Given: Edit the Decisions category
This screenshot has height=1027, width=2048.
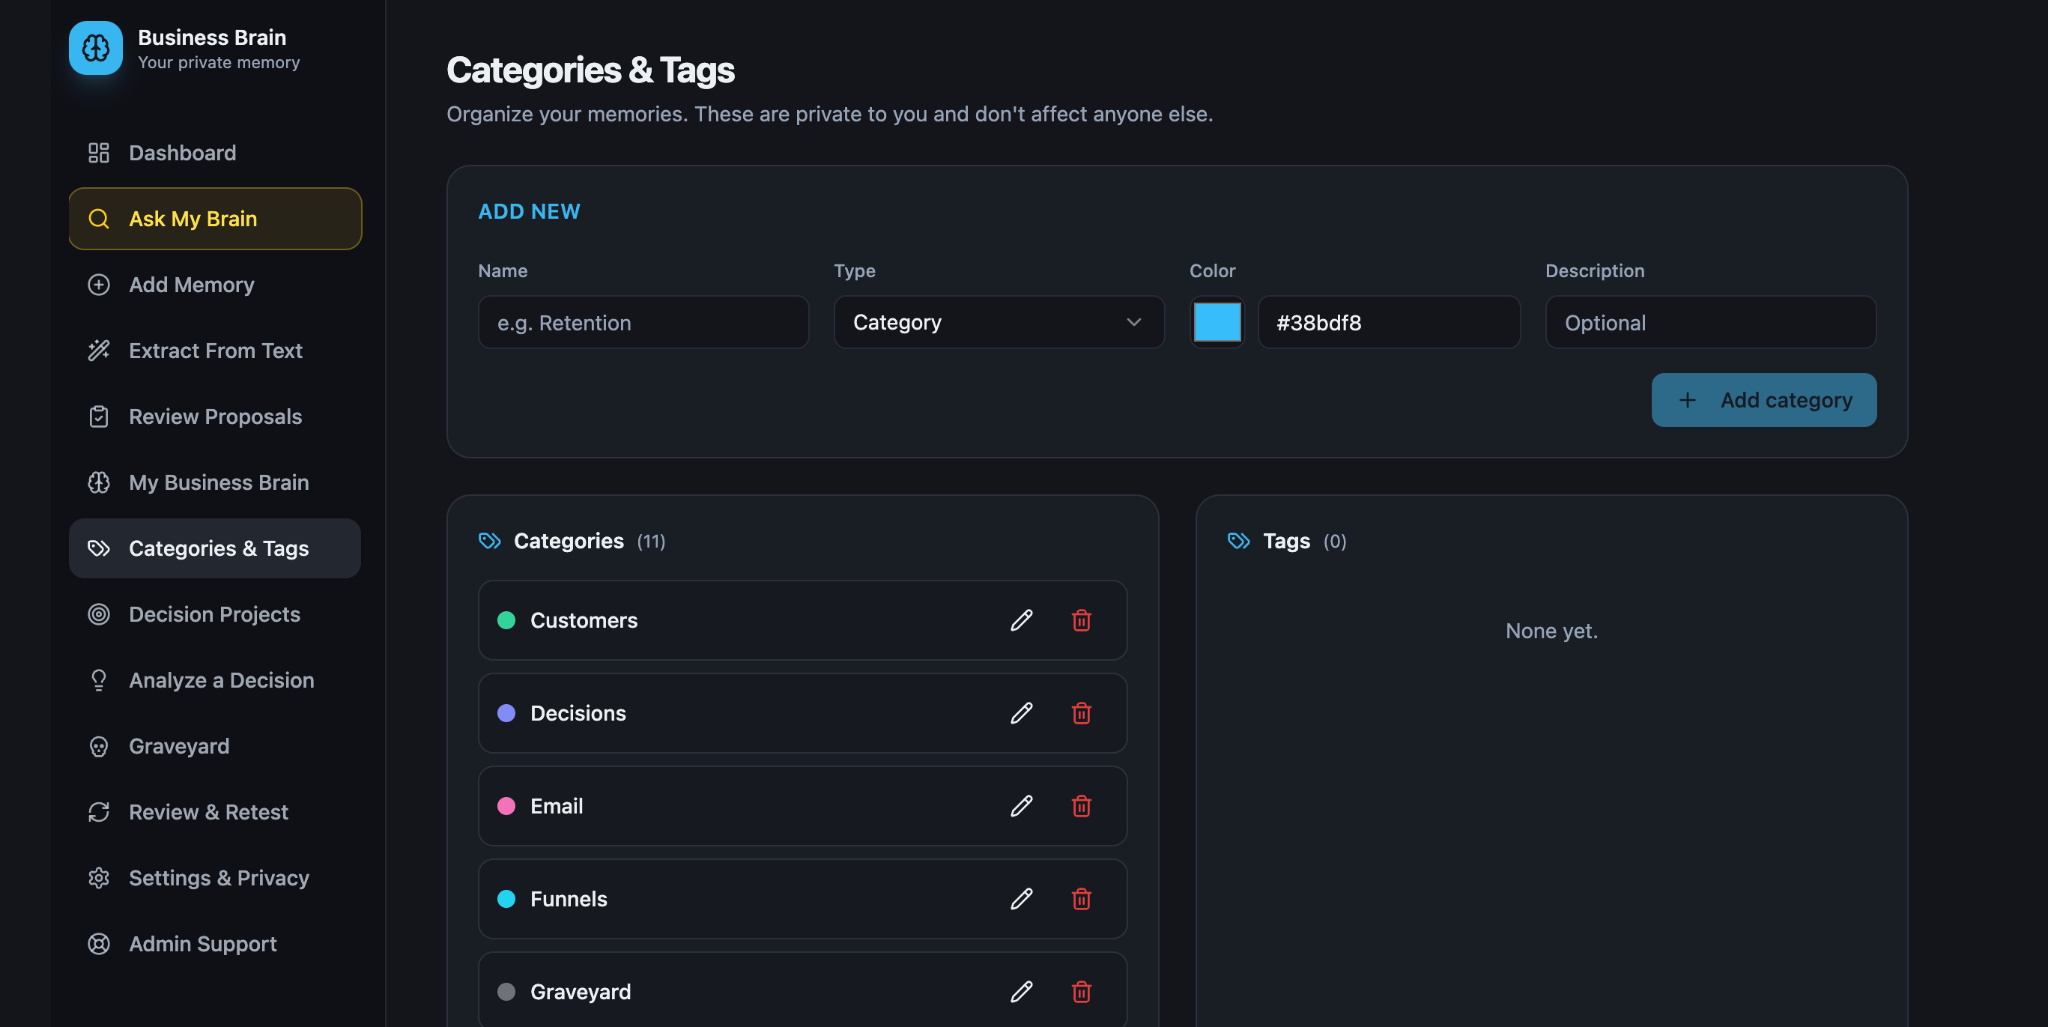Looking at the screenshot, I should tap(1021, 713).
